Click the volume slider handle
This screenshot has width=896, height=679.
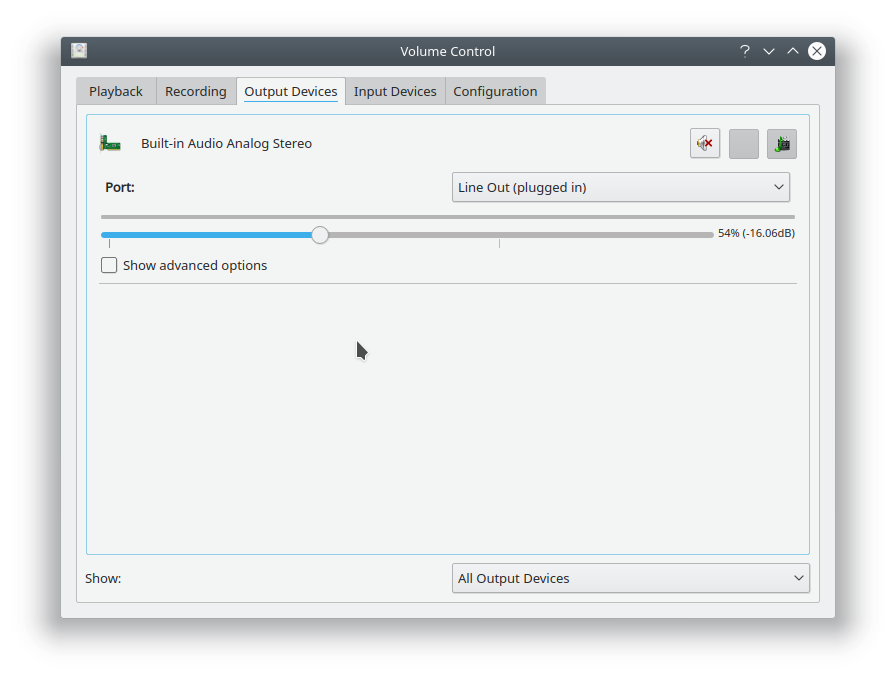(320, 235)
